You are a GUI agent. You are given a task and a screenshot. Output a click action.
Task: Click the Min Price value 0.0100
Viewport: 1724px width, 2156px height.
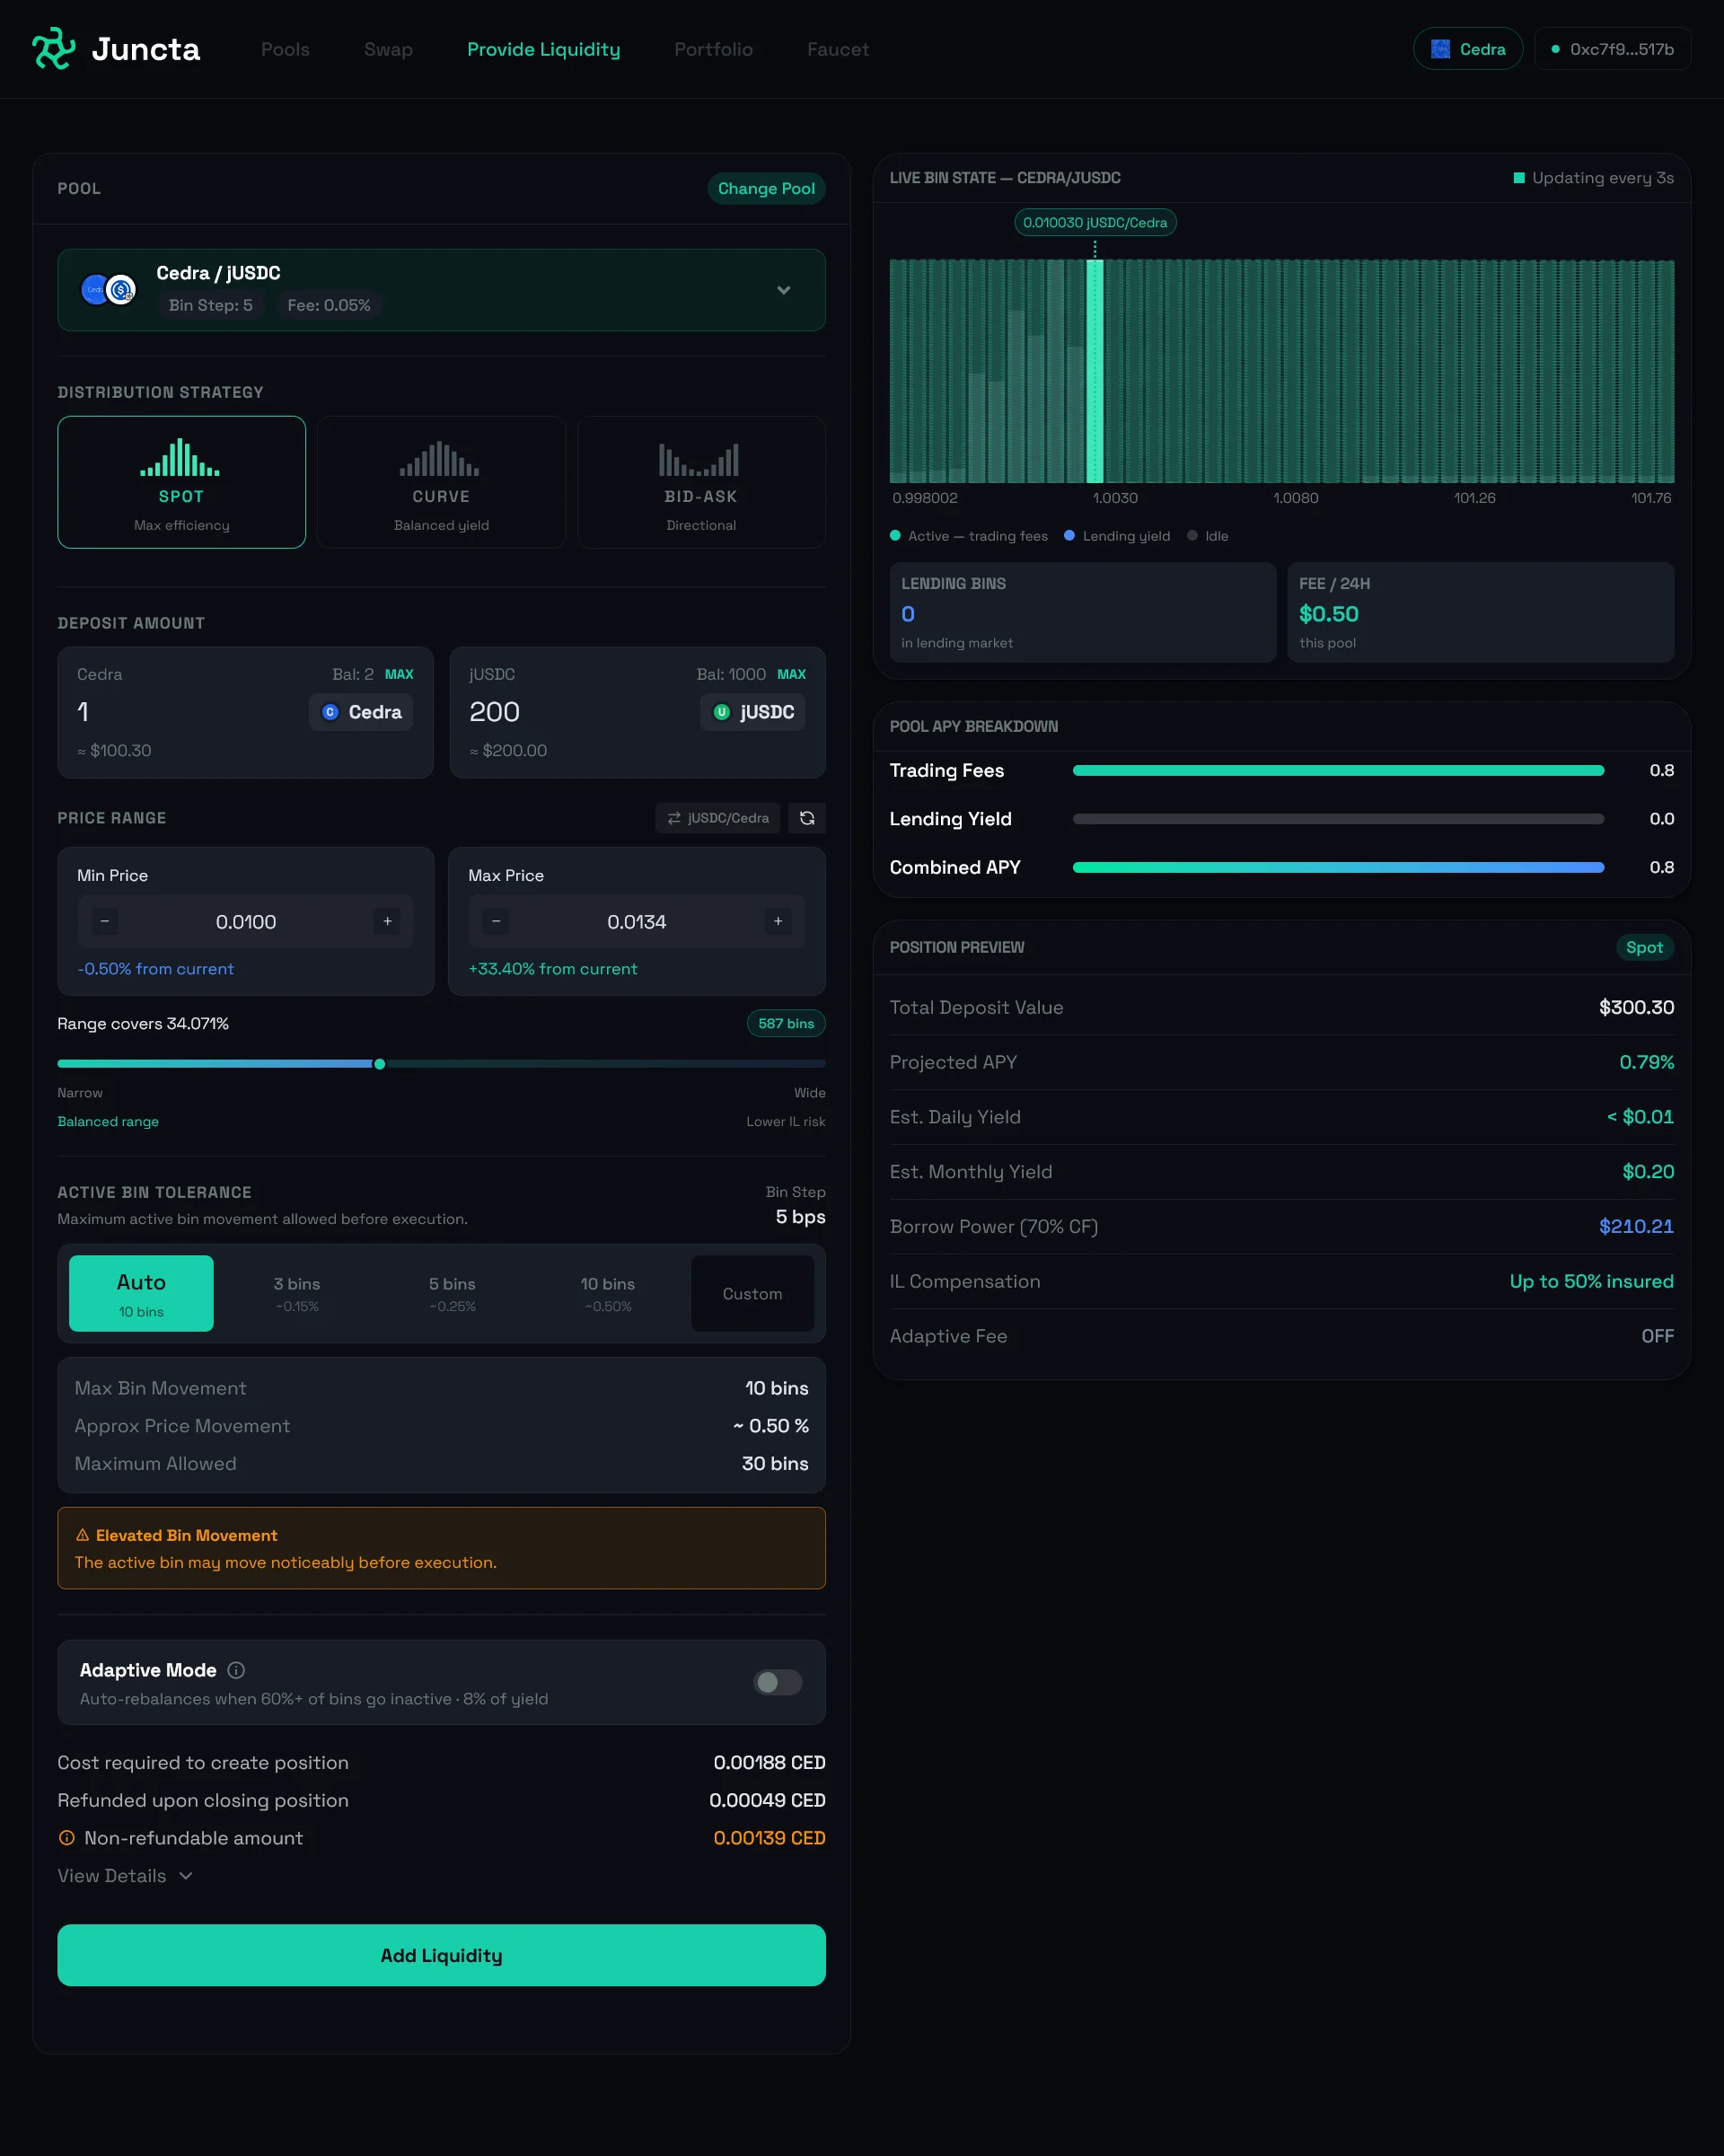(x=246, y=921)
